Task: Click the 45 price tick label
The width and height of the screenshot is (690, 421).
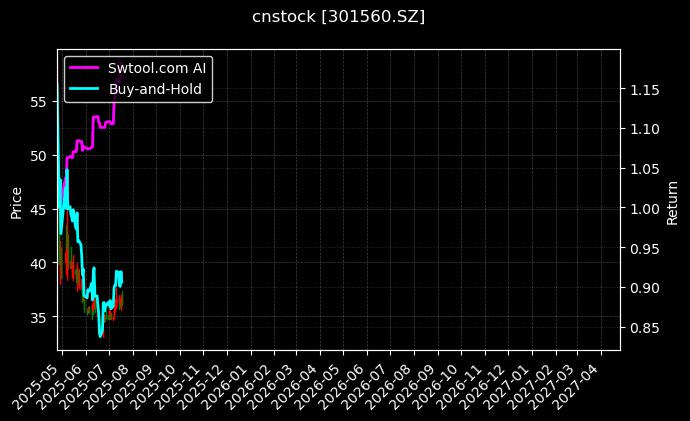Action: 40,210
